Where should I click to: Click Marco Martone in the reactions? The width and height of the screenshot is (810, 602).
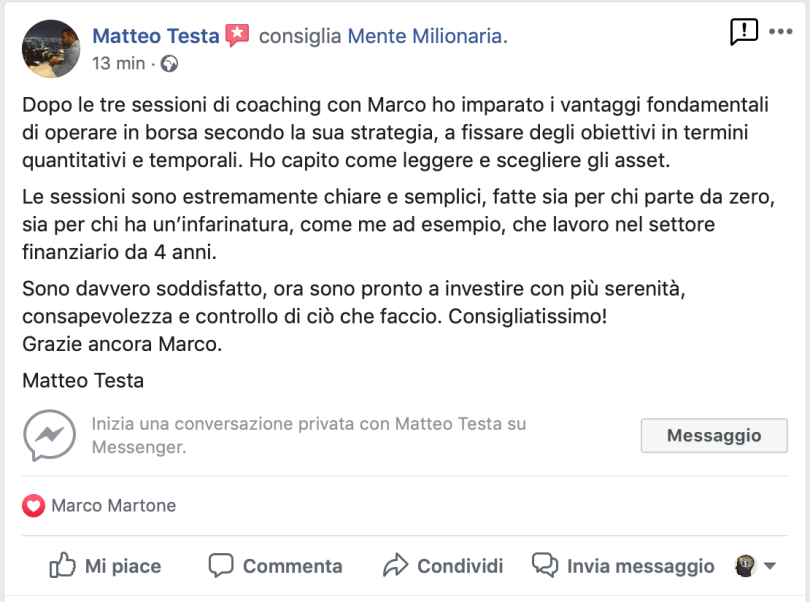pyautogui.click(x=113, y=506)
